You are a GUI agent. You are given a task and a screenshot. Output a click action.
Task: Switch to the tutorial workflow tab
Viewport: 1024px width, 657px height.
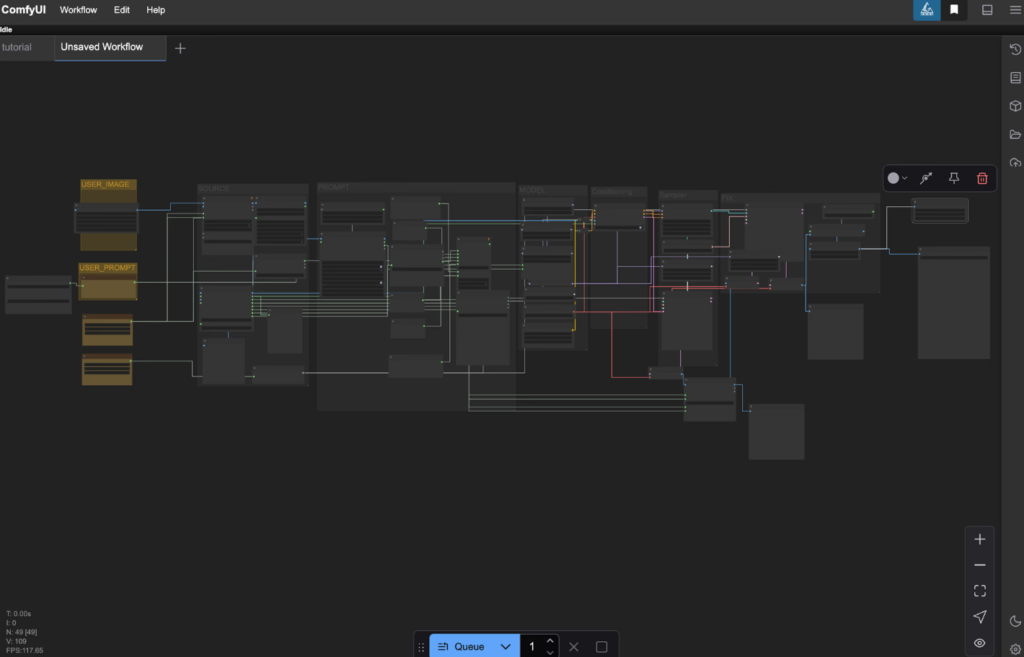[18, 47]
